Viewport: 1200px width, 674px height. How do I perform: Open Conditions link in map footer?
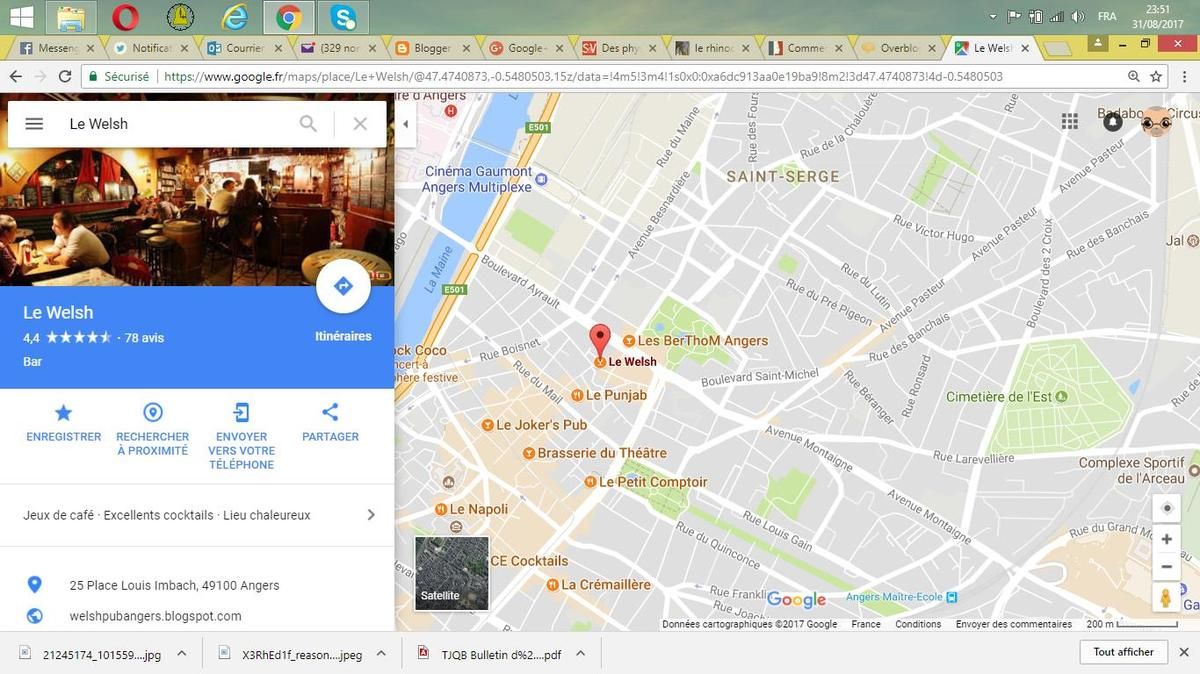(918, 624)
